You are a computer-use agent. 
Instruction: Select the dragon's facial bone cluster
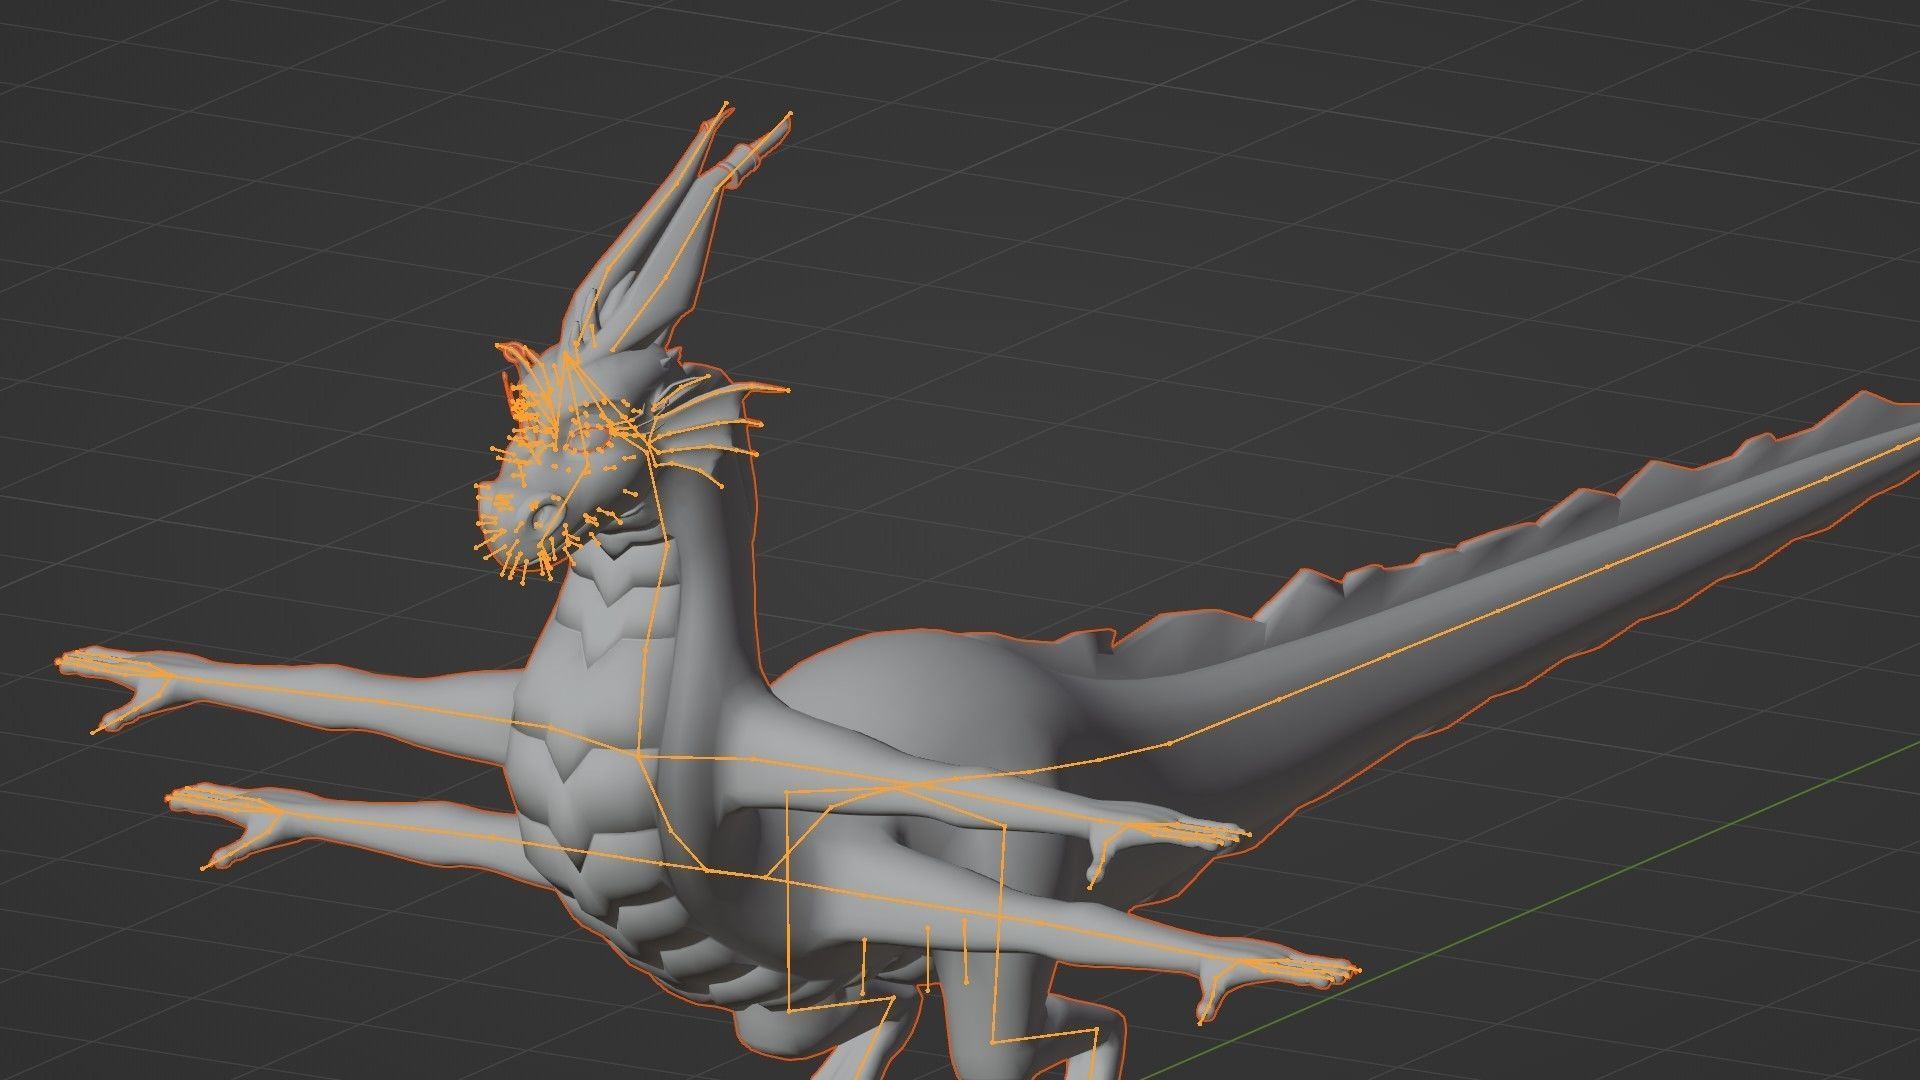pos(560,465)
